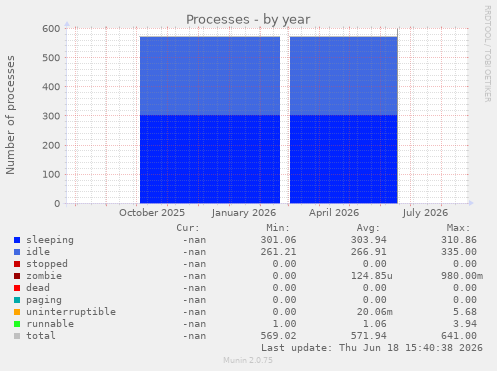Click the total row's Cur value -nan
Viewport: 497px width, 371px height.
(194, 336)
